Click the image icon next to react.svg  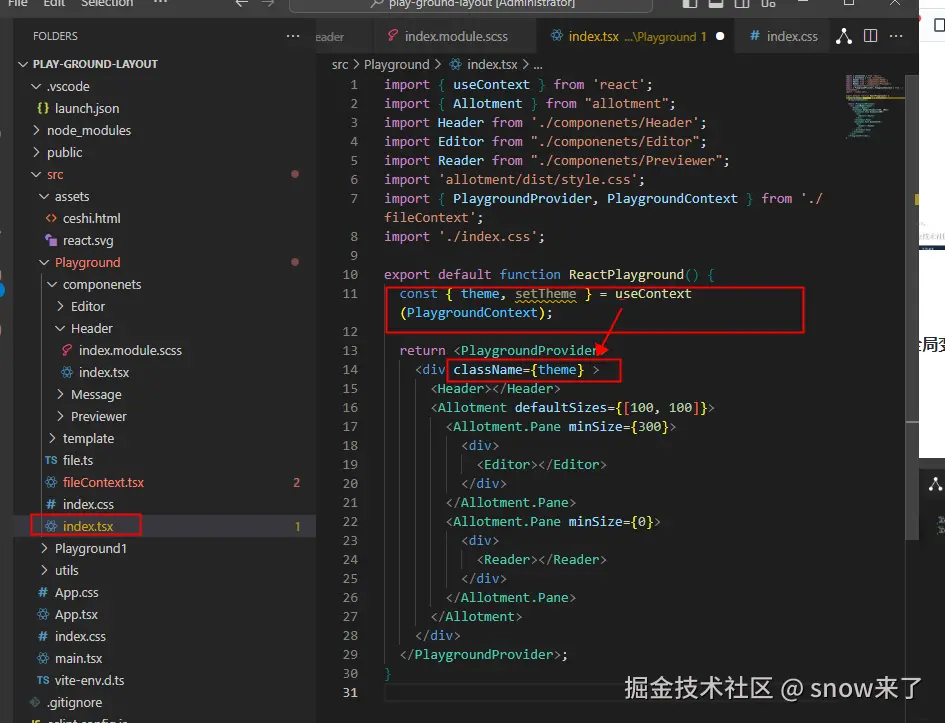click(x=51, y=240)
